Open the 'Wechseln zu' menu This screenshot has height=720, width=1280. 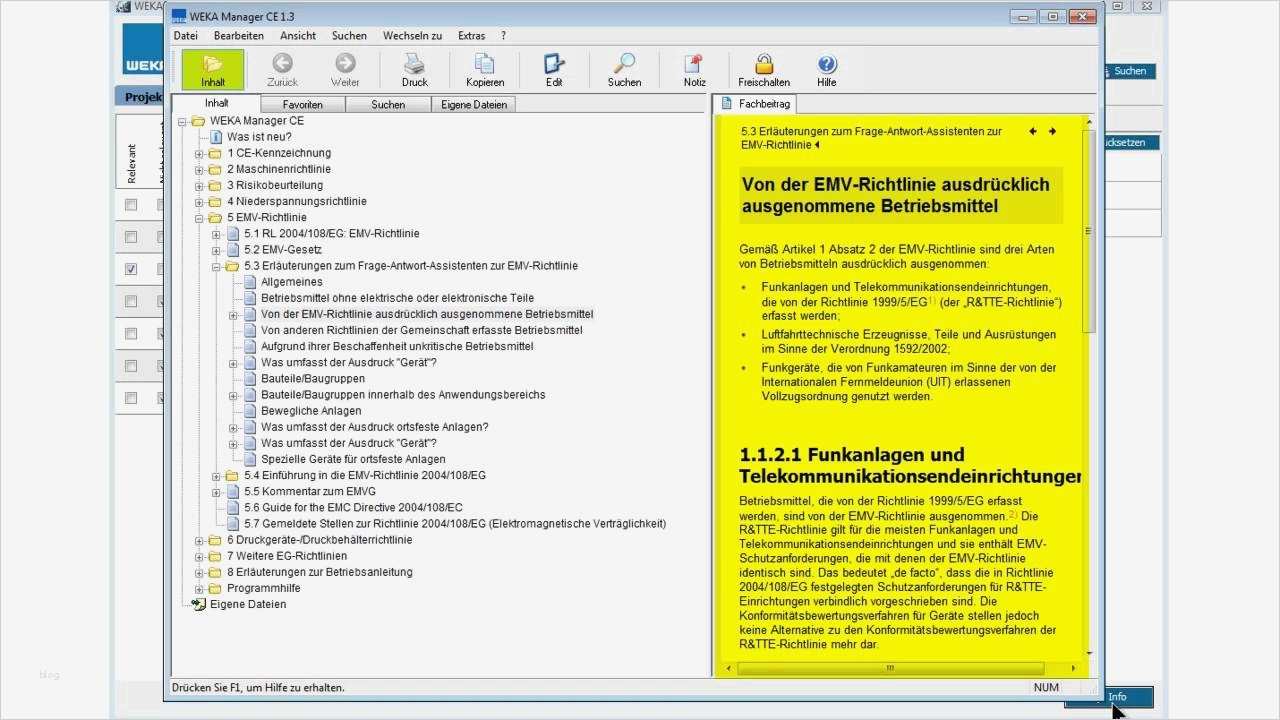[x=412, y=35]
